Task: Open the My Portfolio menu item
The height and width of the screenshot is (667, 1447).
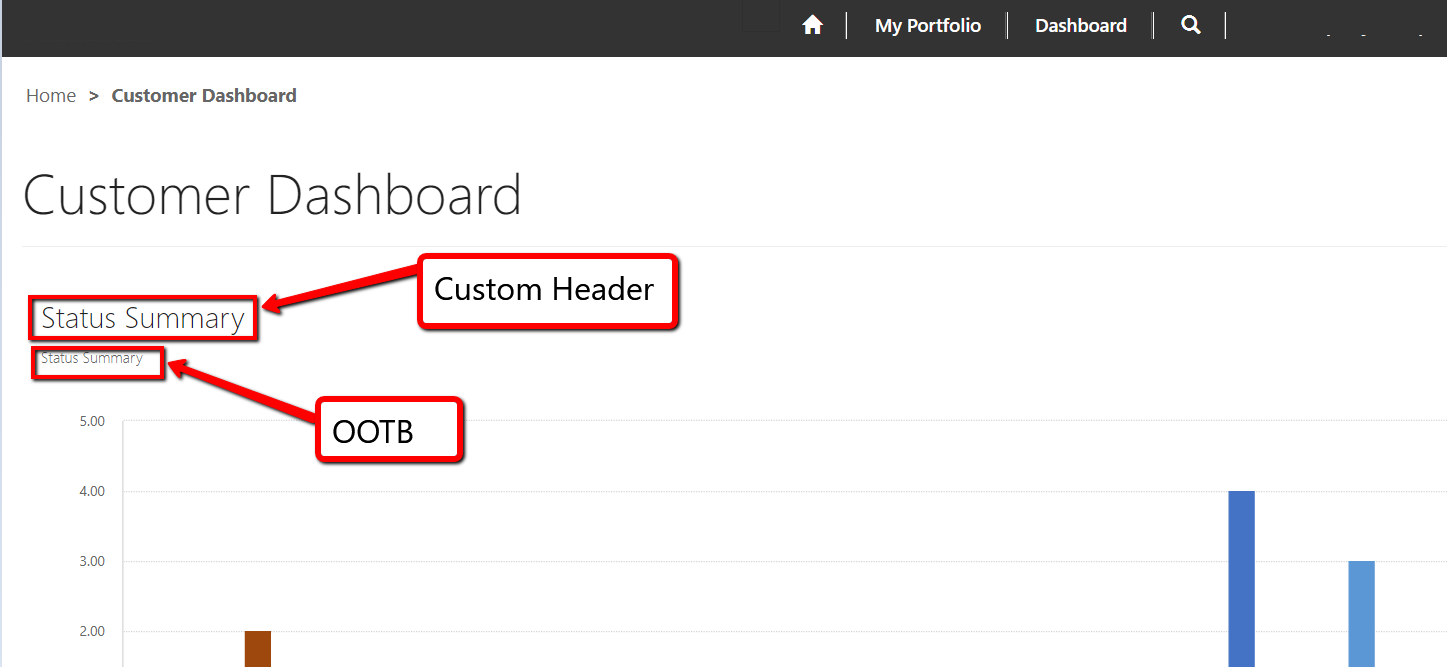Action: (x=927, y=26)
